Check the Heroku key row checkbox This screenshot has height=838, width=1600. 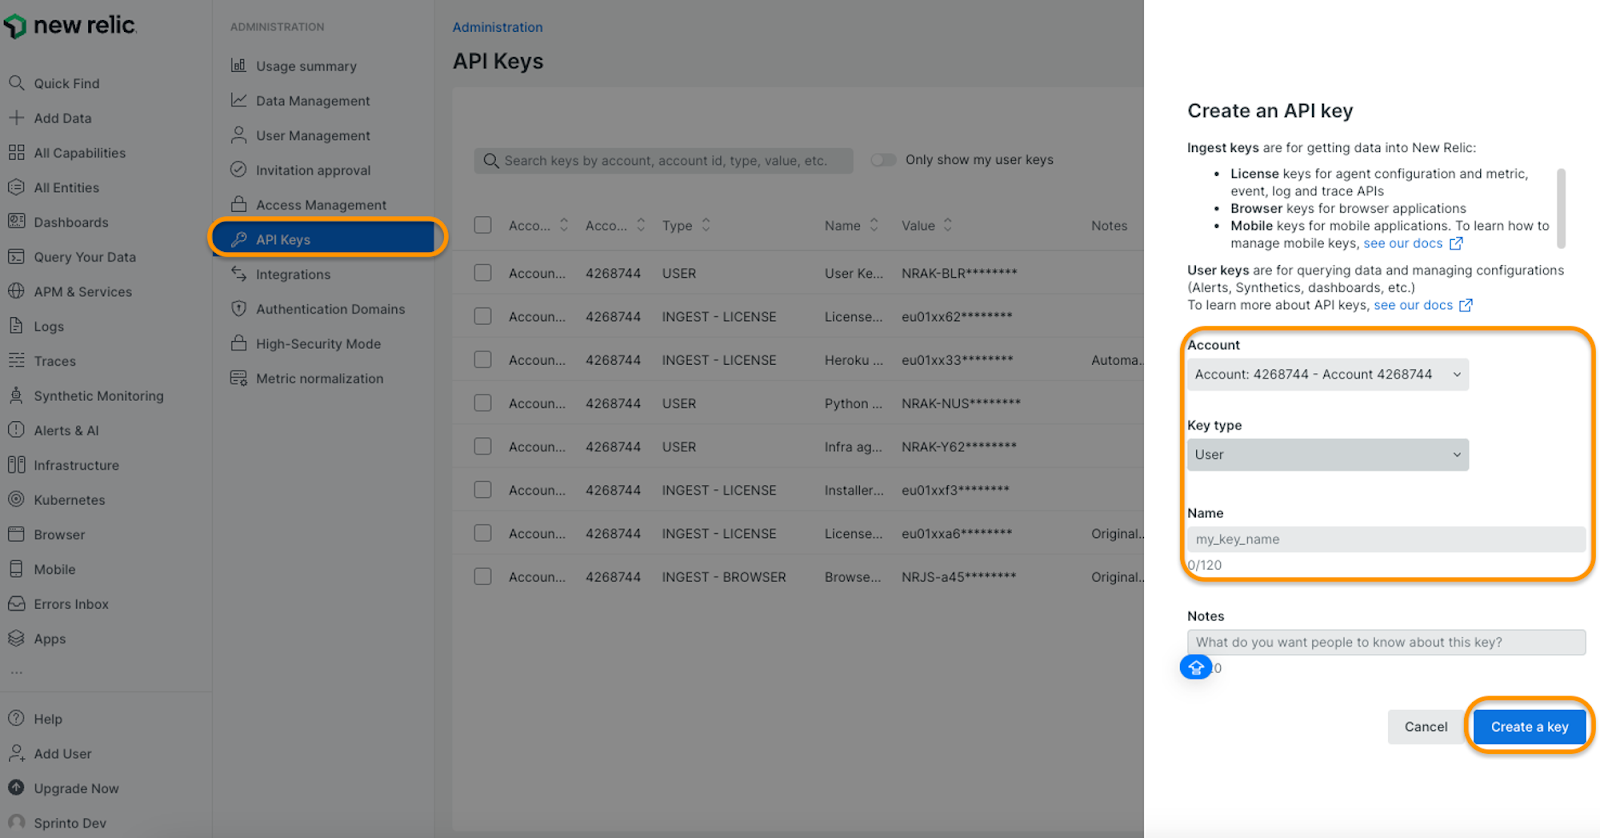(x=483, y=359)
